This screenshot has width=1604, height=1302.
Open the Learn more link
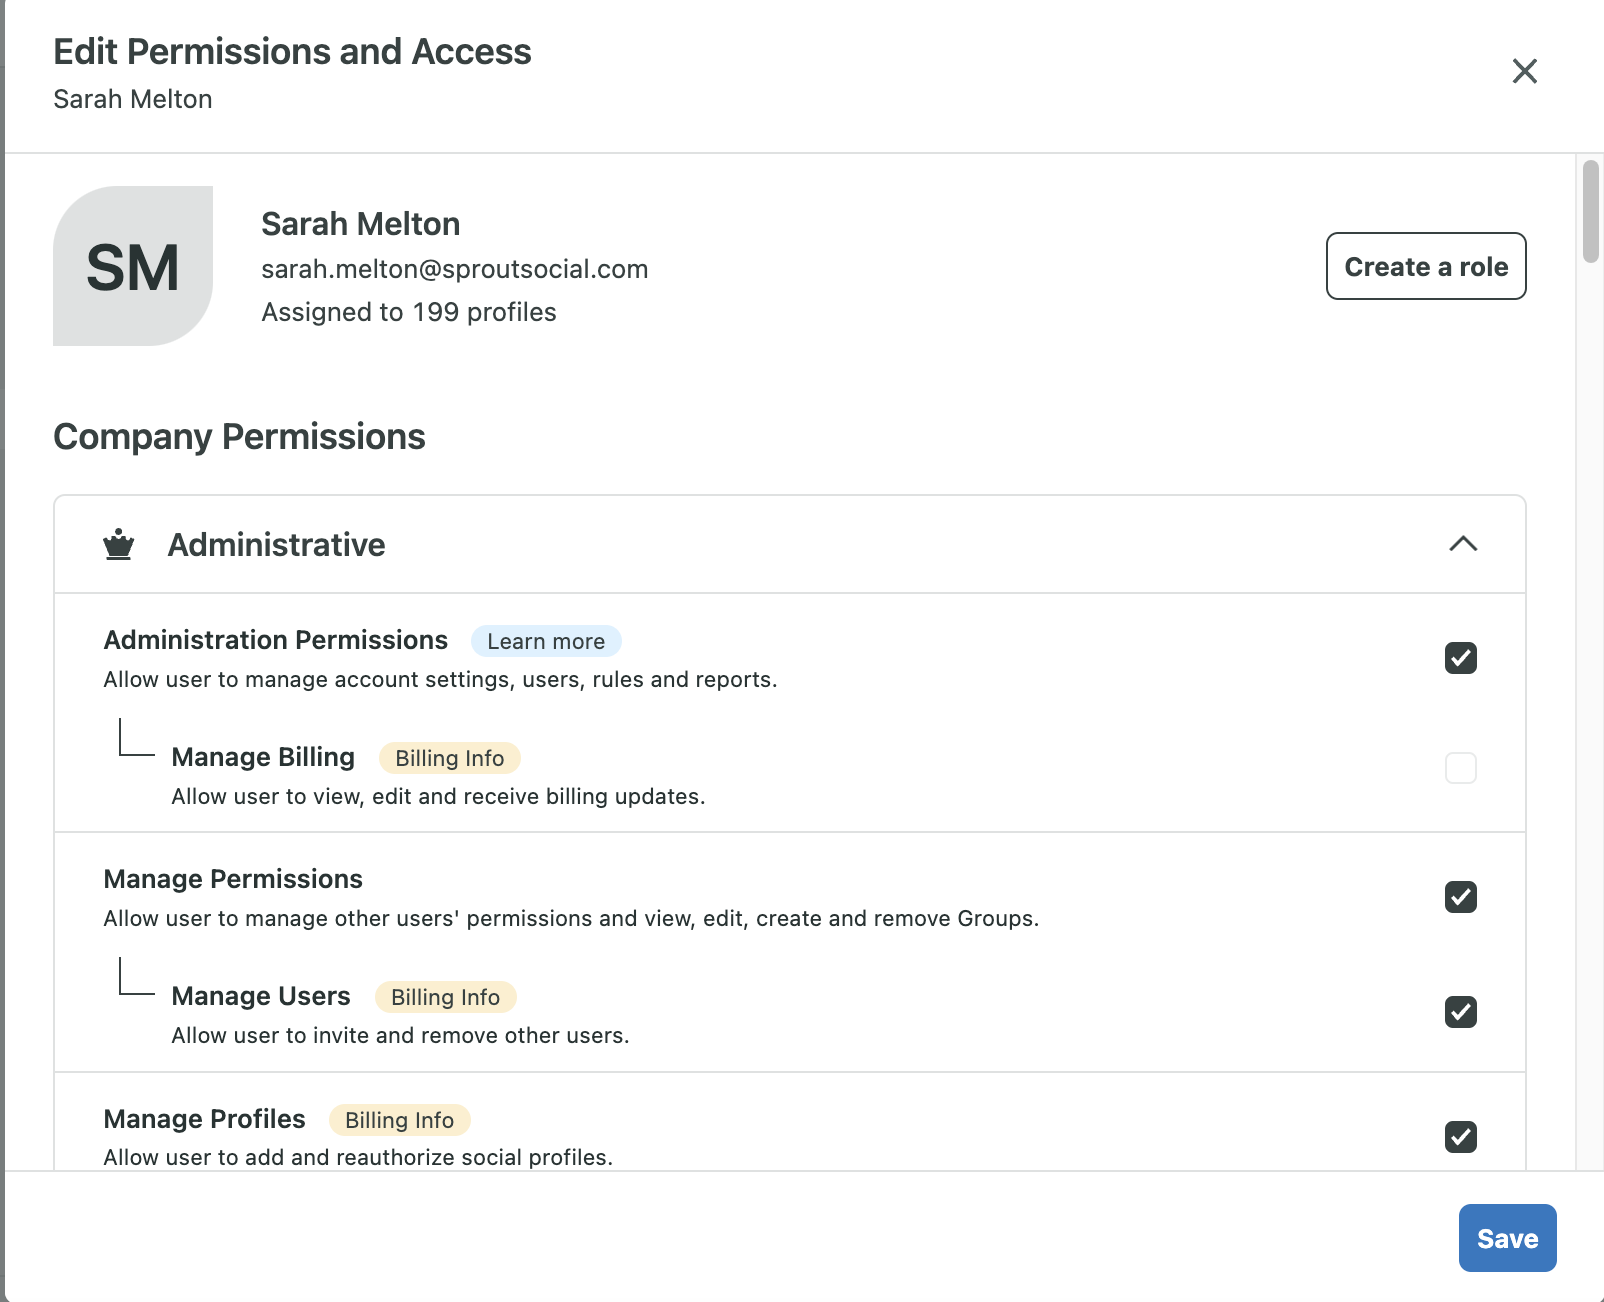[546, 641]
